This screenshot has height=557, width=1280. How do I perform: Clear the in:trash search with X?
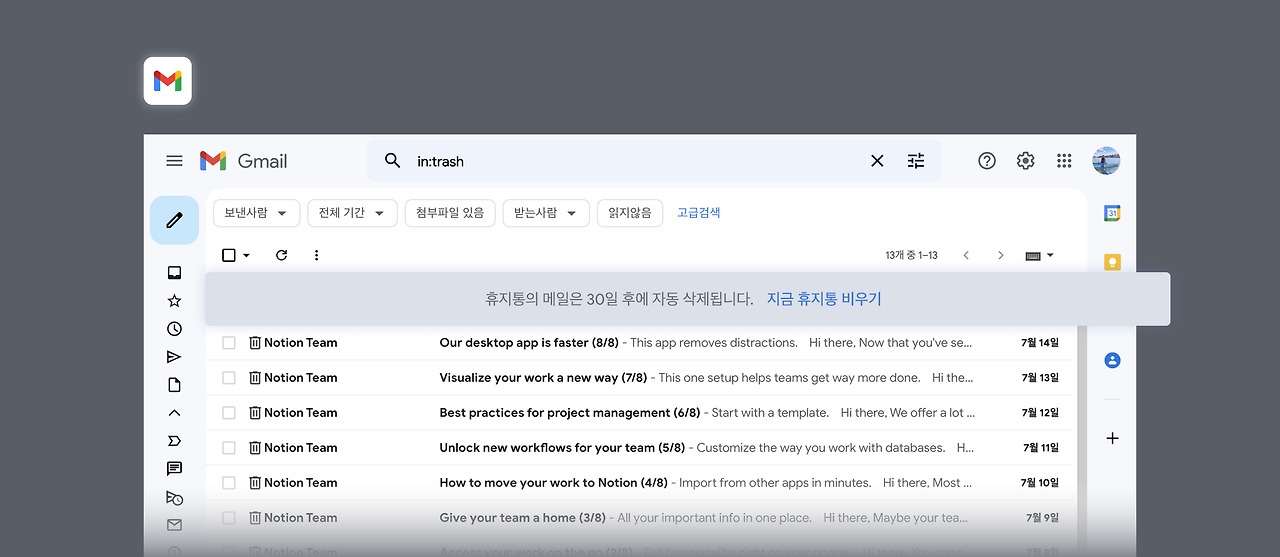click(877, 161)
